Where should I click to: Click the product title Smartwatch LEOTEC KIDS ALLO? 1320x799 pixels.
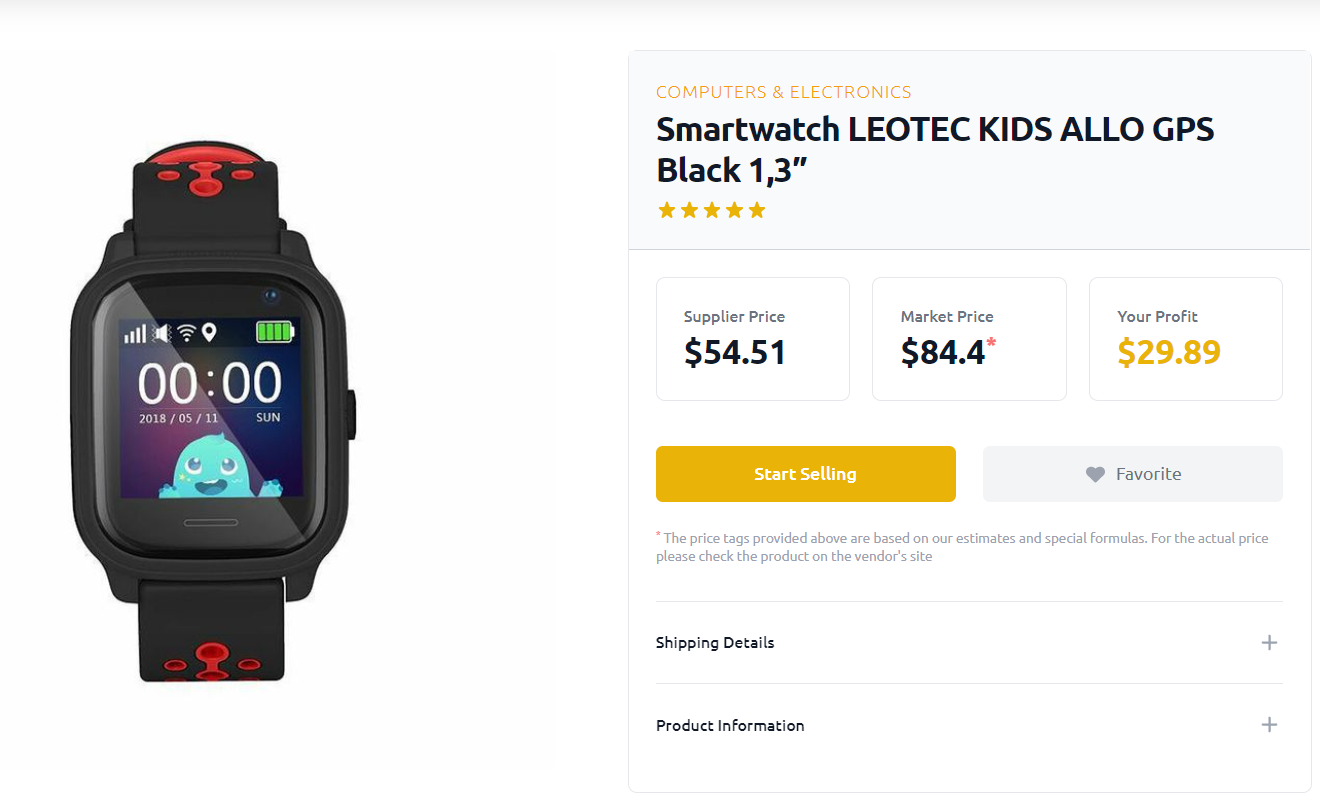tap(935, 150)
